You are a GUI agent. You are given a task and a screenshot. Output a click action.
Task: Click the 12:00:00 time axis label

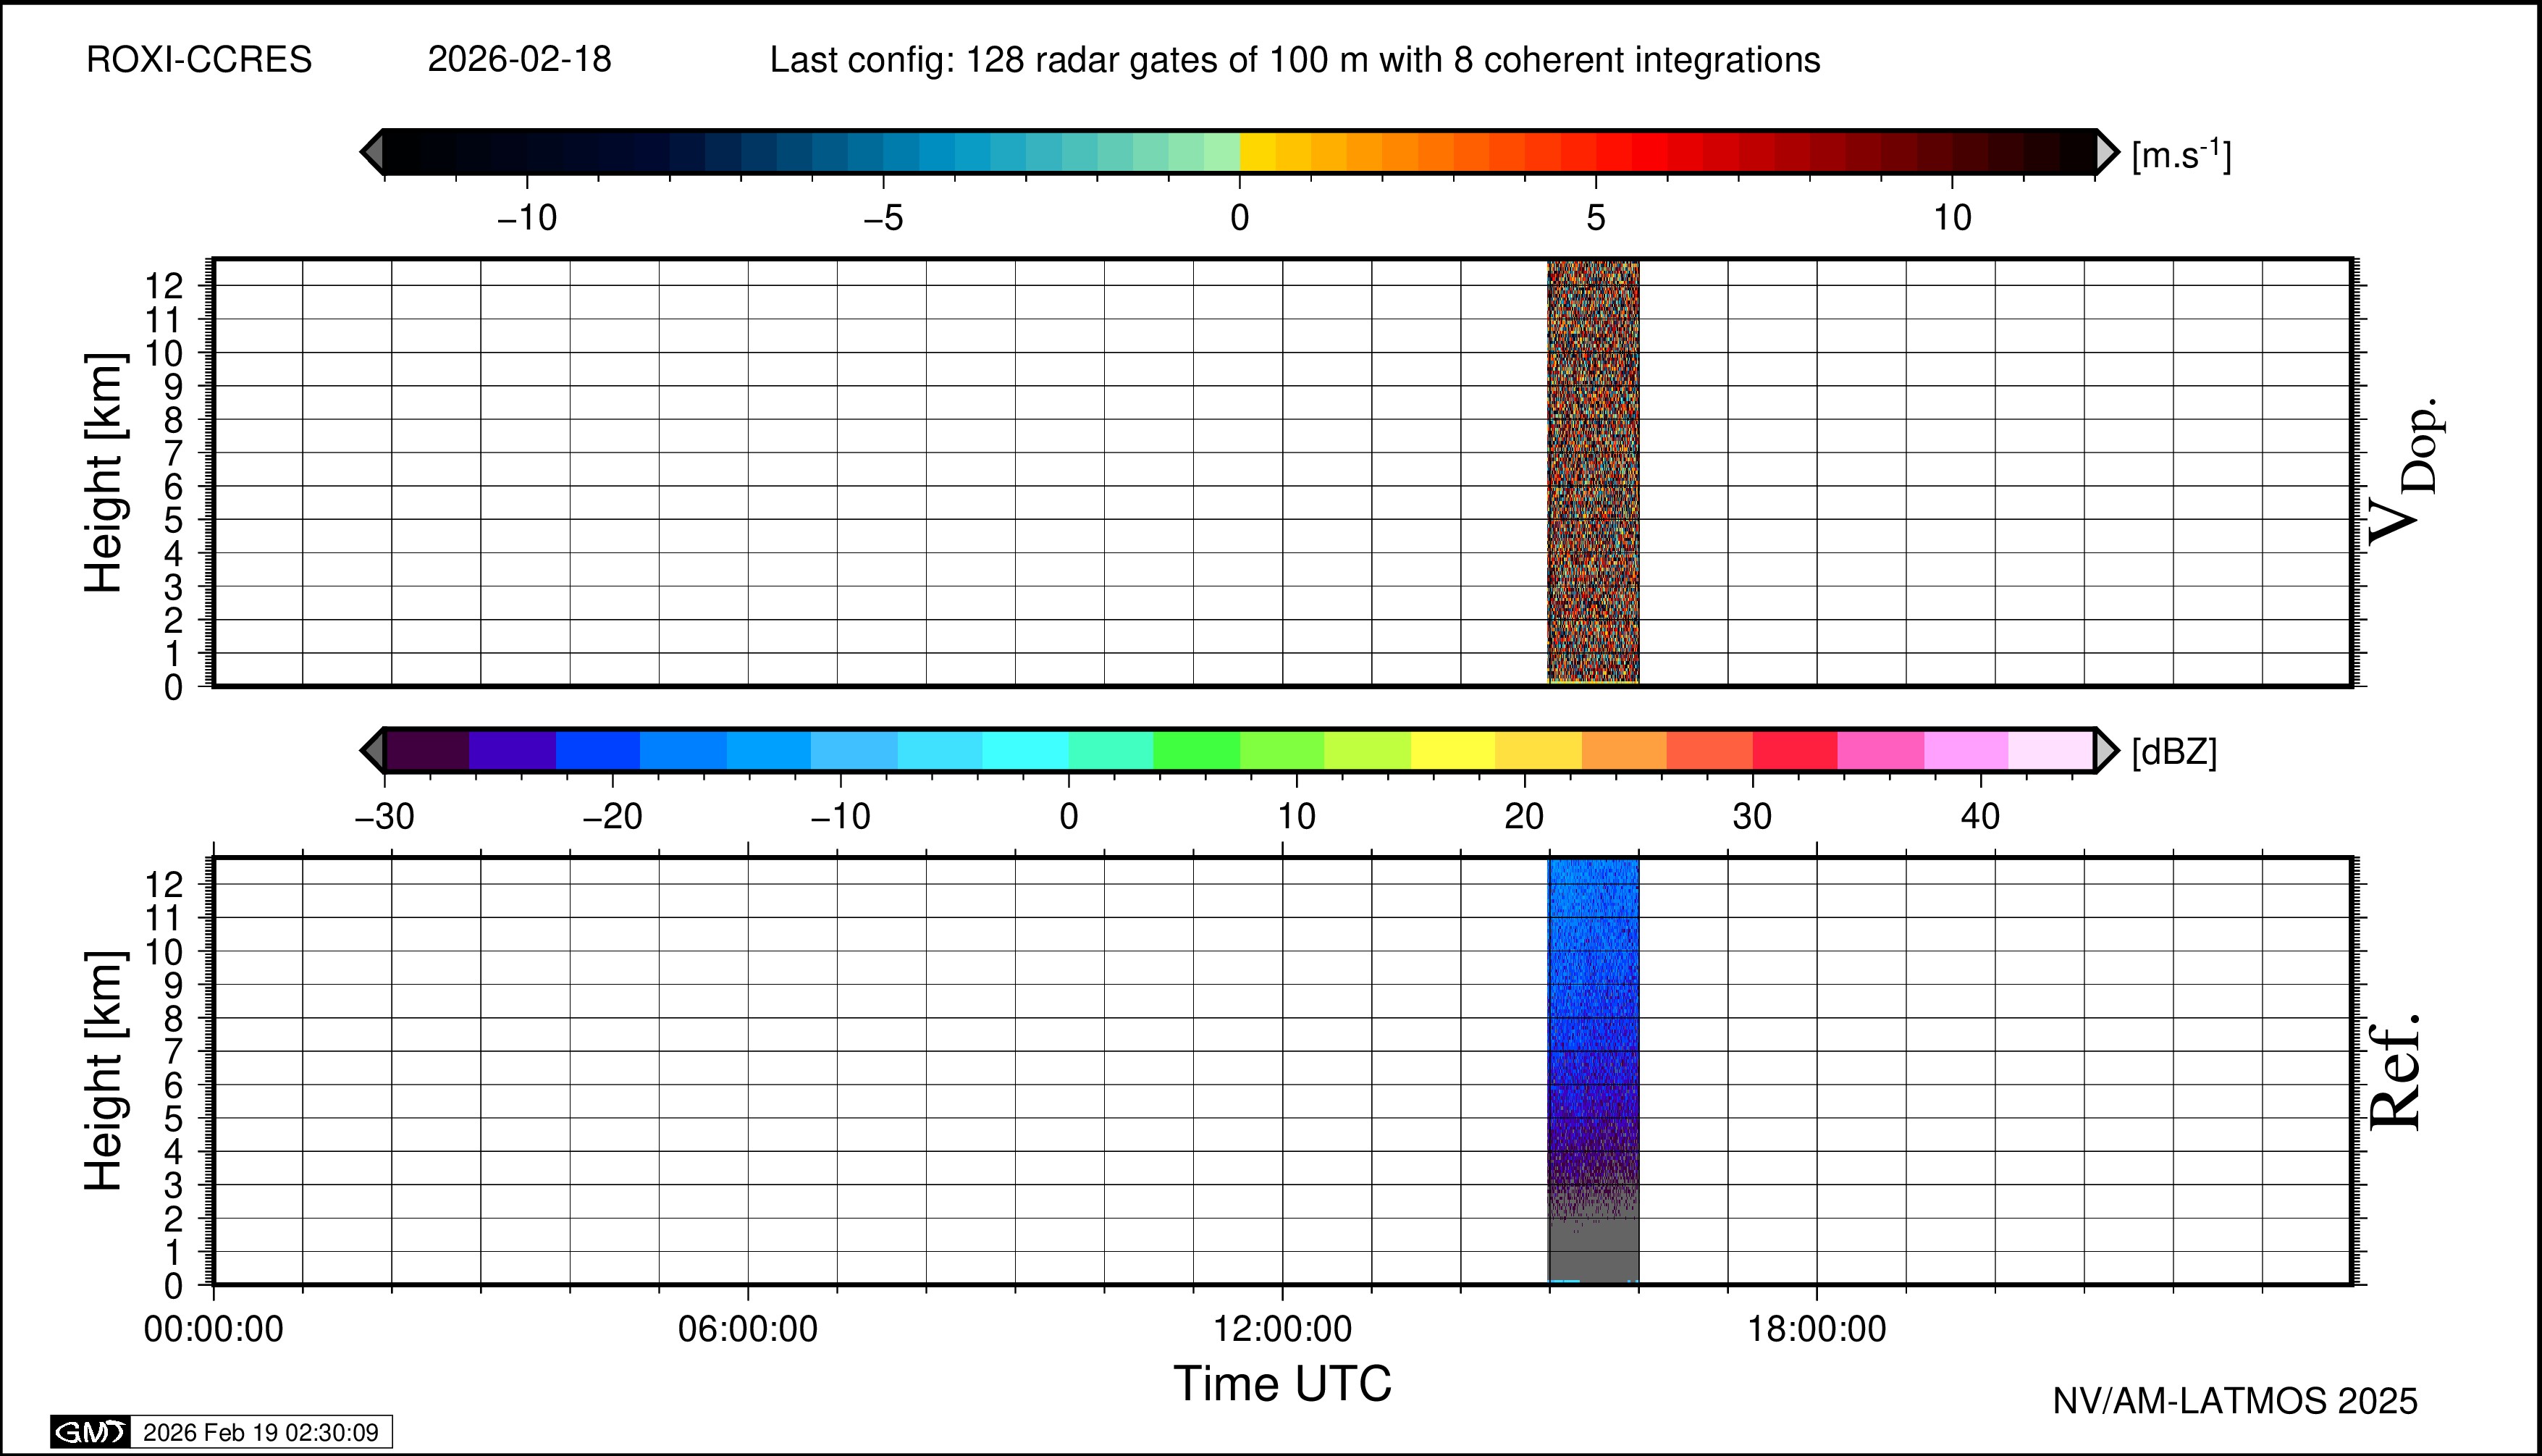[x=1282, y=1329]
